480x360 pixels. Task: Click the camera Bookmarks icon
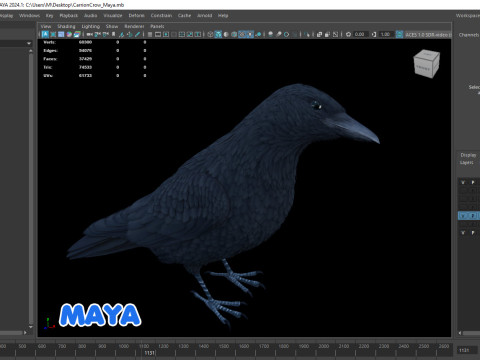coord(114,34)
